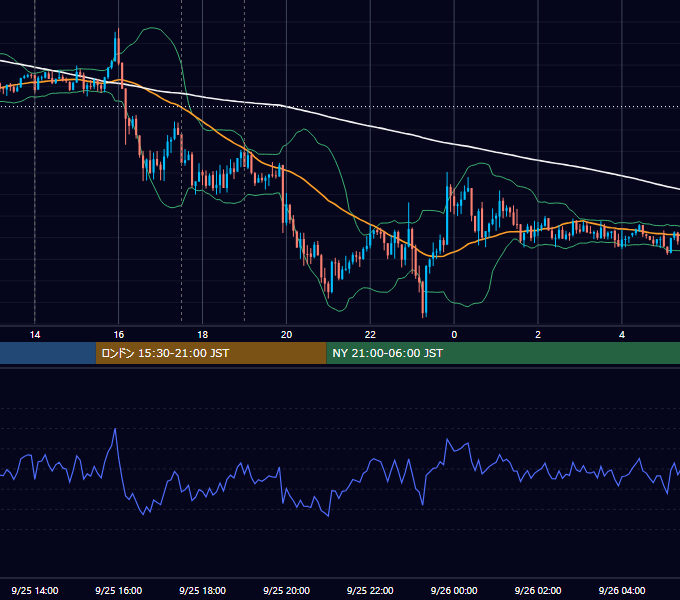Click the 9/26 02:00 time label

(x=538, y=590)
